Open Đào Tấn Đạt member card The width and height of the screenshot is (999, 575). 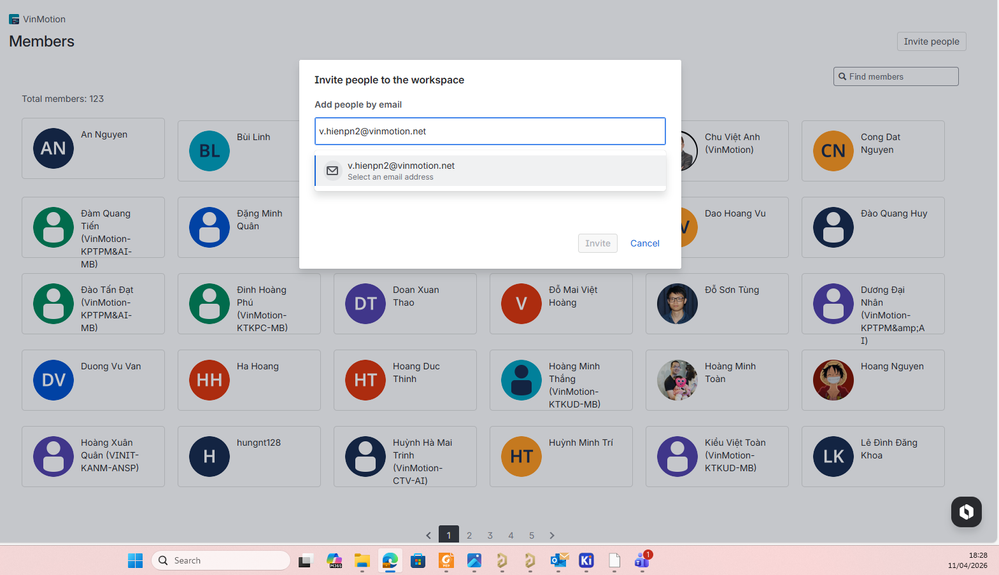(x=93, y=304)
